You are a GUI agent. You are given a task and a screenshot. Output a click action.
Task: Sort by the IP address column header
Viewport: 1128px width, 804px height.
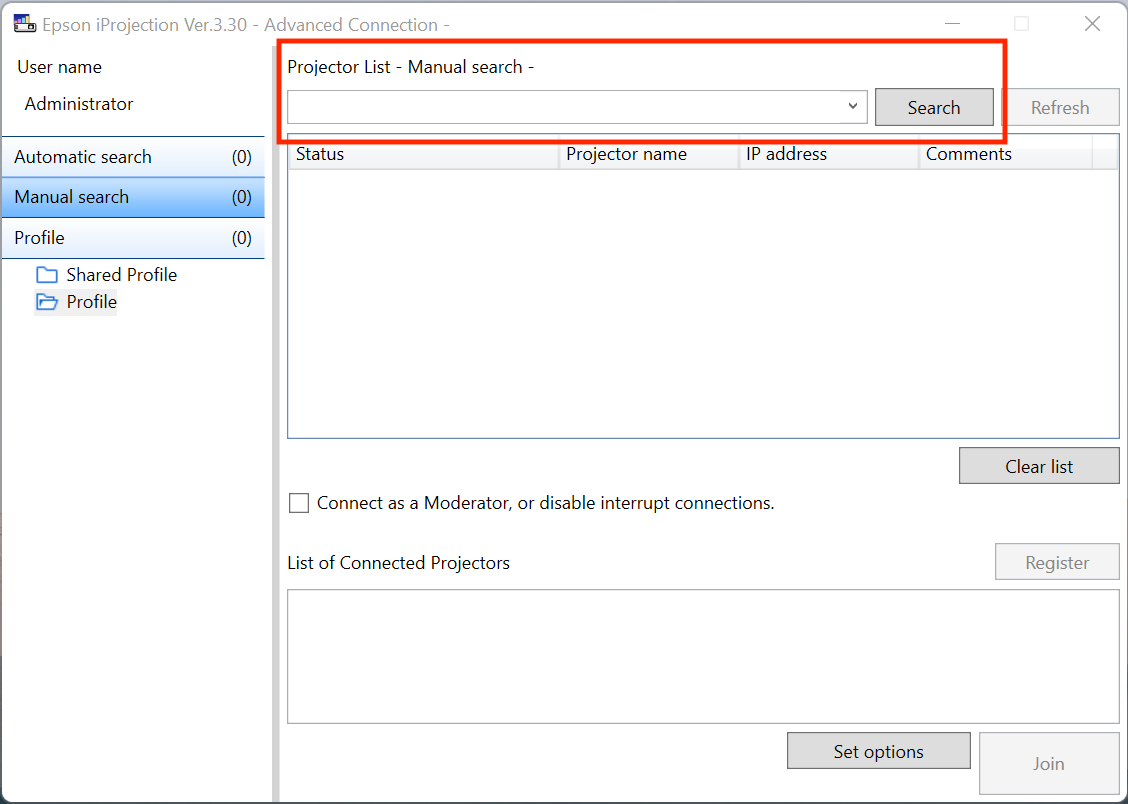(829, 154)
